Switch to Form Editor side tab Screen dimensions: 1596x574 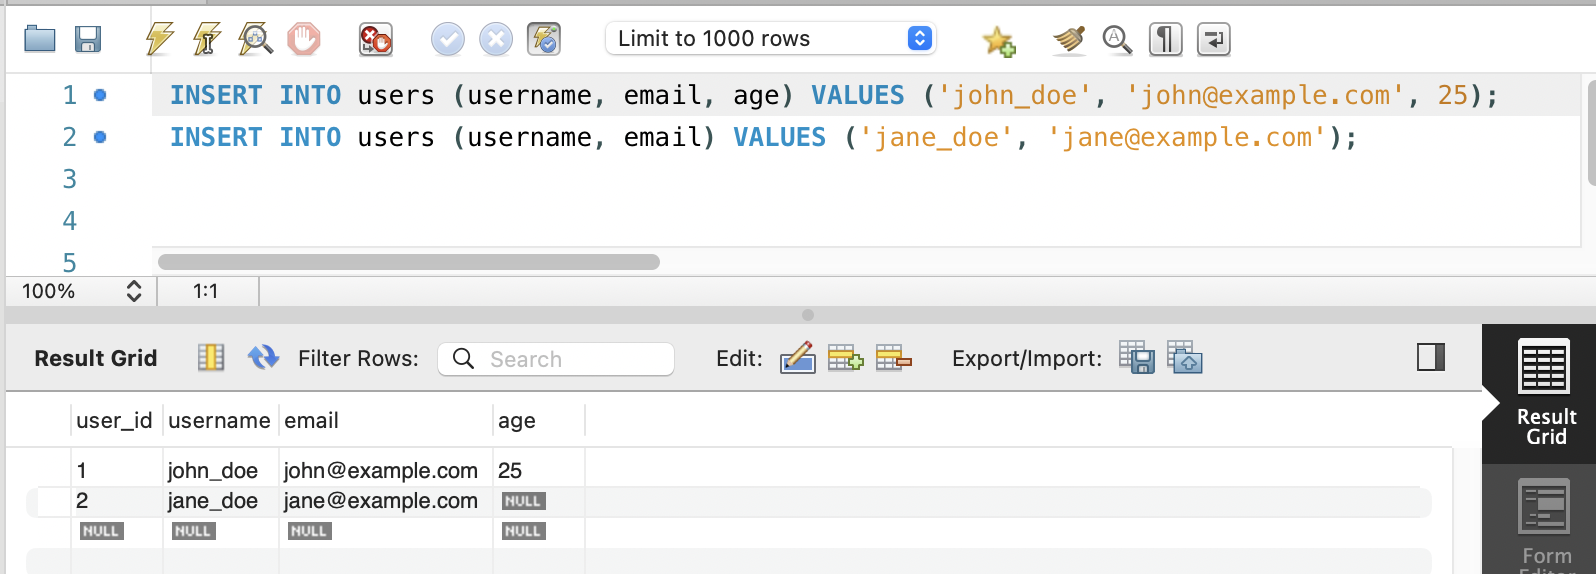click(x=1545, y=522)
